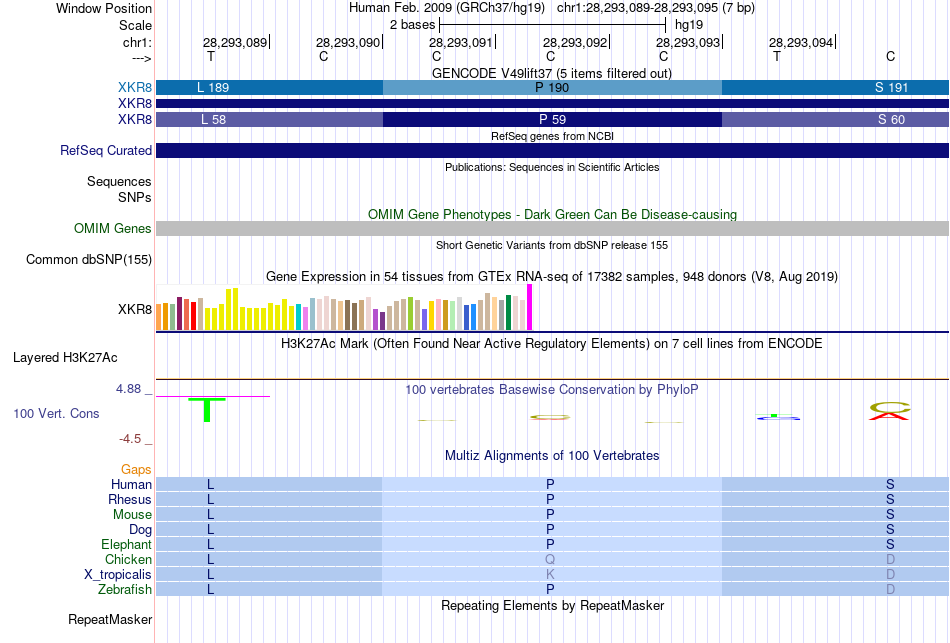The height and width of the screenshot is (643, 950).
Task: Select the Chicken species label
Action: 128,559
